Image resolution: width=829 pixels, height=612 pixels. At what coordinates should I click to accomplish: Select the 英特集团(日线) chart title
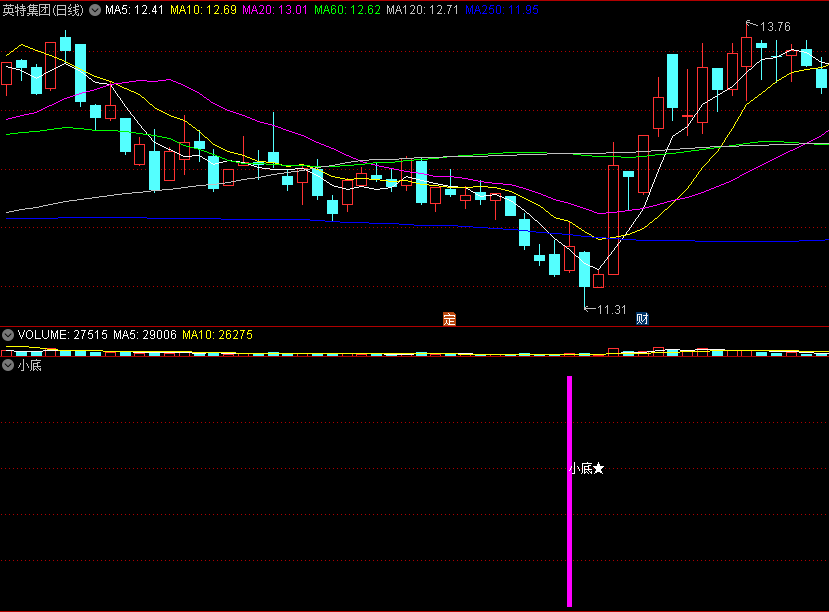(x=43, y=10)
